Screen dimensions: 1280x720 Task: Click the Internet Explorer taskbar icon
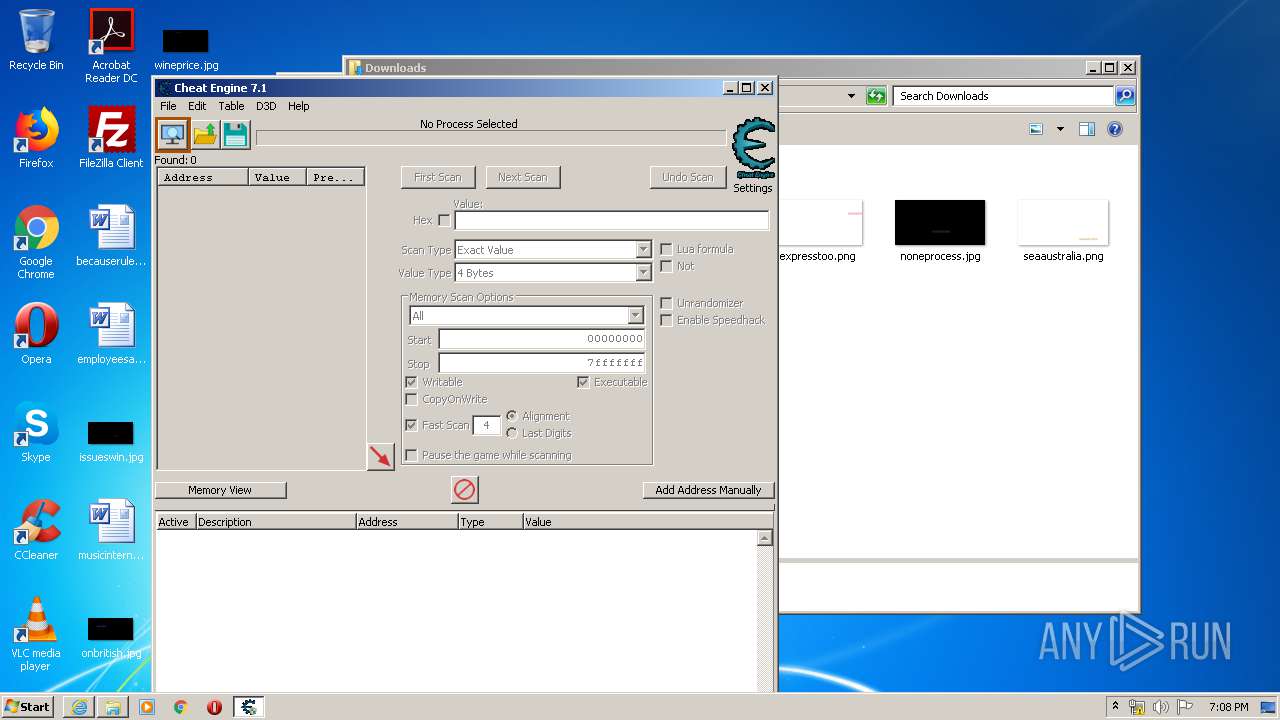79,707
